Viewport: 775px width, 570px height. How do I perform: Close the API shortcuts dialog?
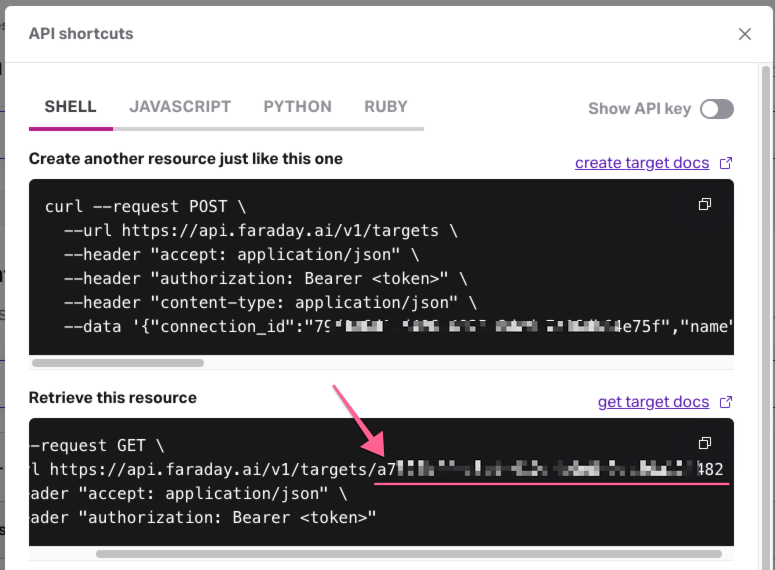click(x=744, y=34)
